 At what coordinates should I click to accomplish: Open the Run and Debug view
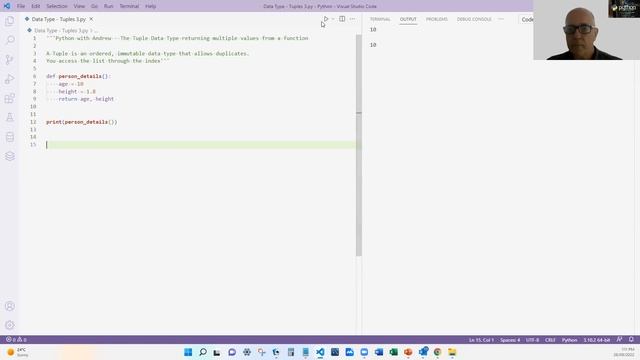pos(10,79)
